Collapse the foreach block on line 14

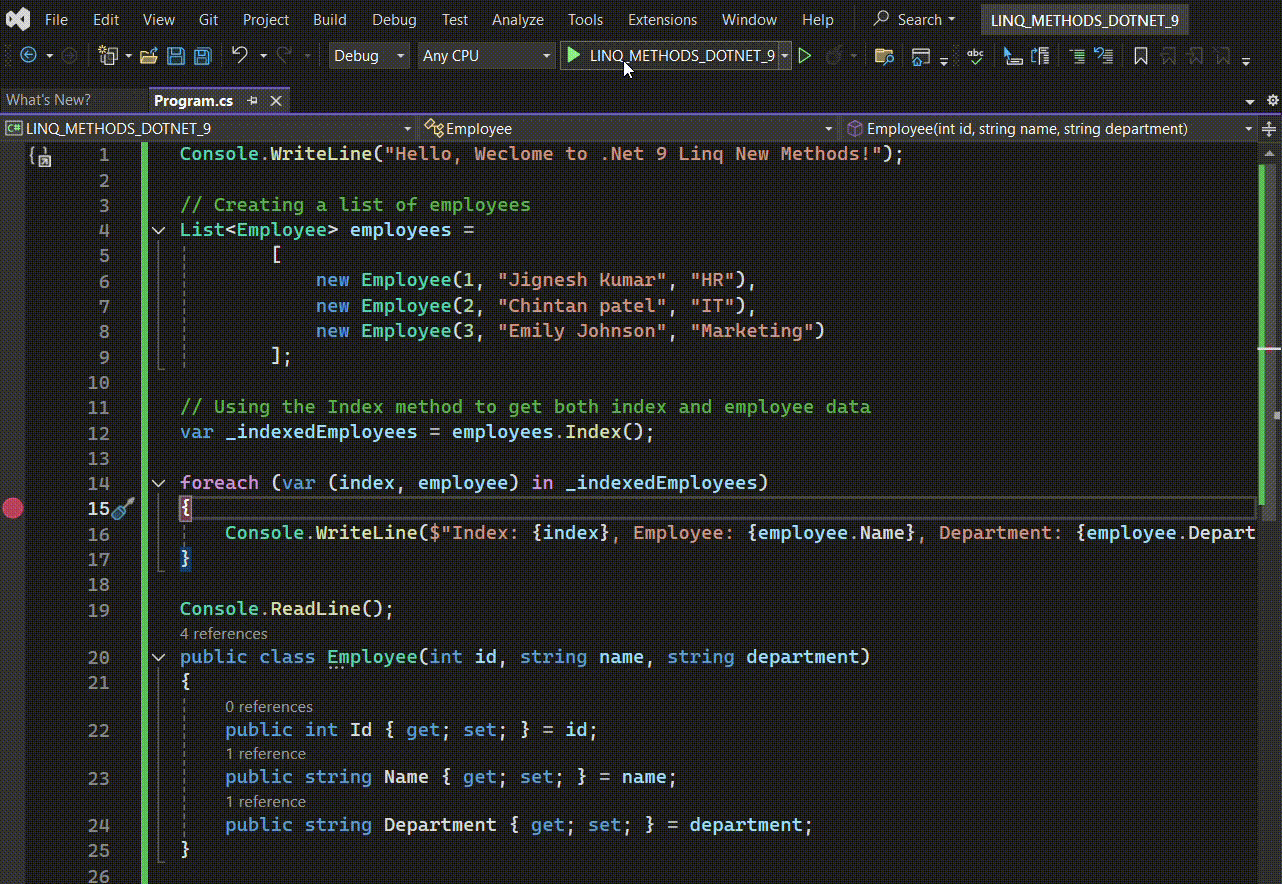[158, 482]
